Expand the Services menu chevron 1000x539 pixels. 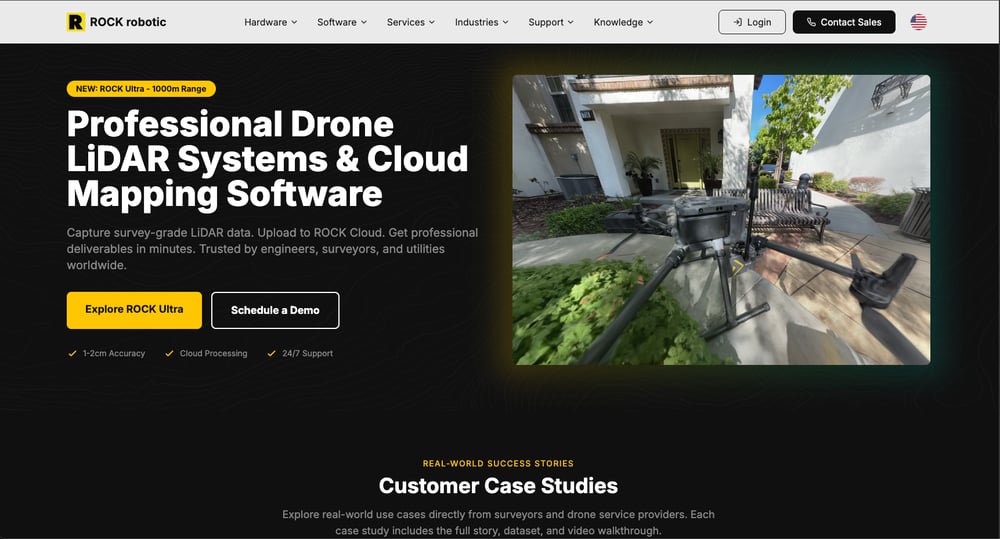[x=431, y=22]
